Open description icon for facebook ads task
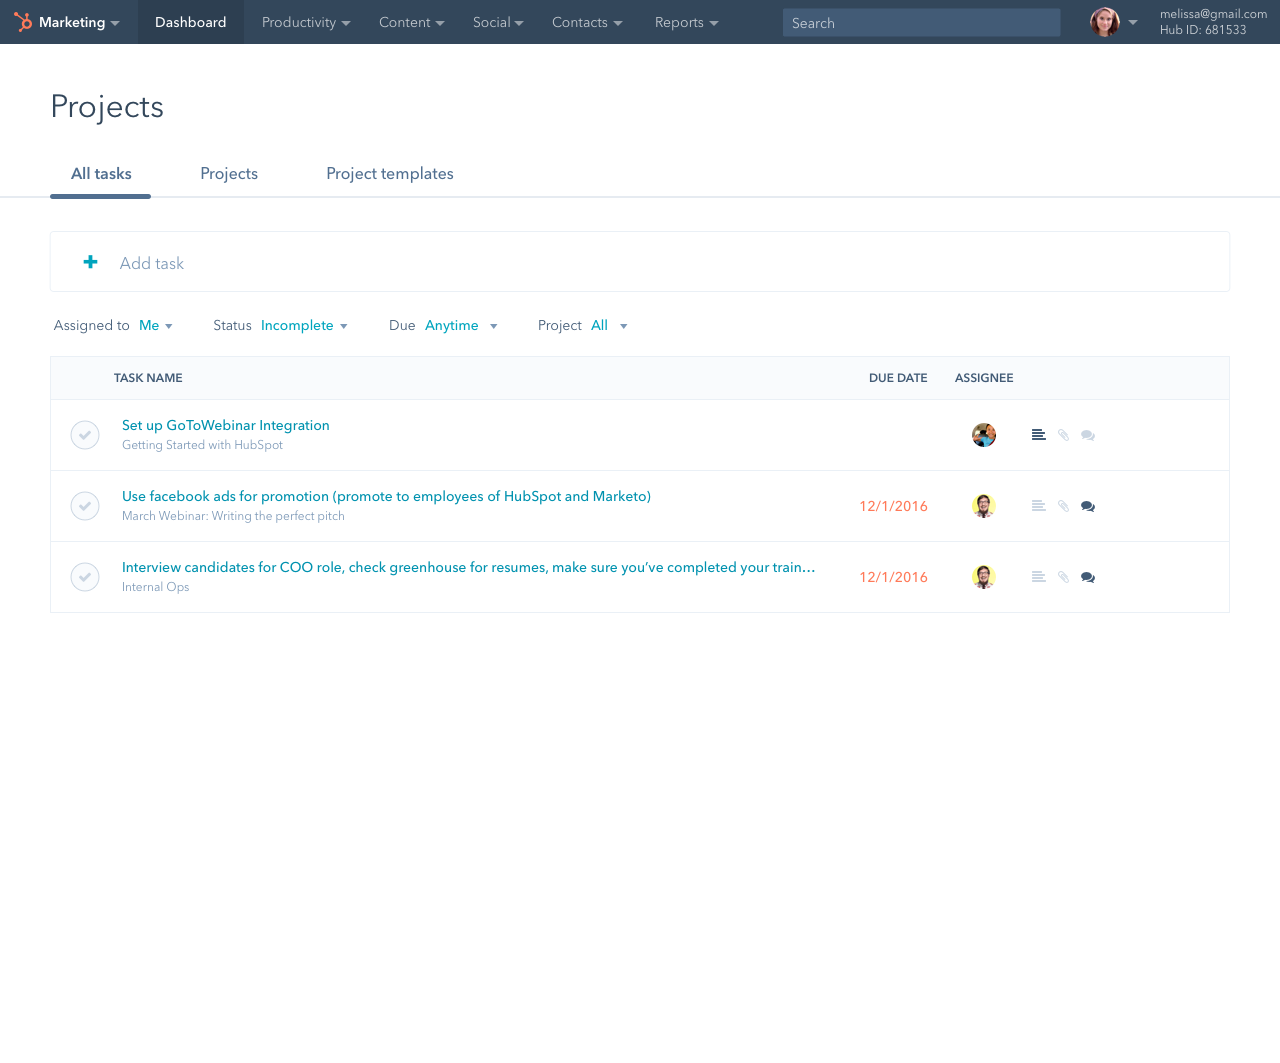Screen dimensions: 1280x1063 [x=1039, y=506]
